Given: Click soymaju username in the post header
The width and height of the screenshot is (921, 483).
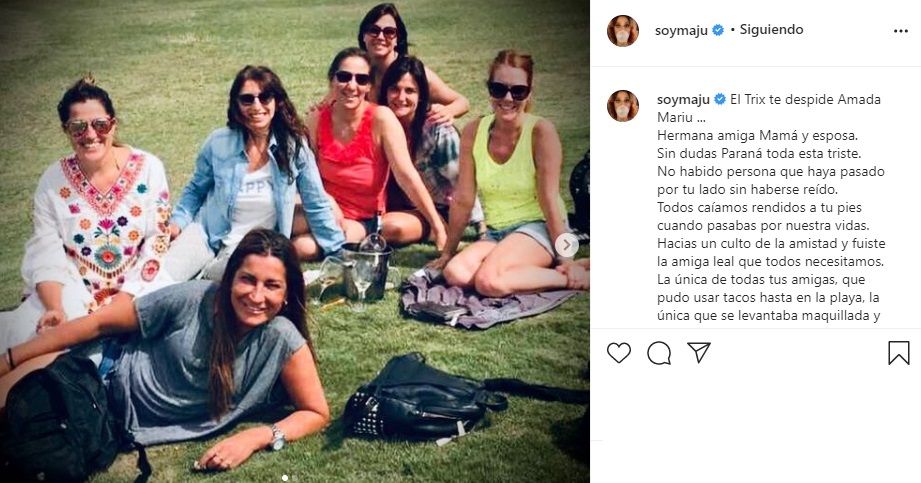Looking at the screenshot, I should tap(681, 30).
